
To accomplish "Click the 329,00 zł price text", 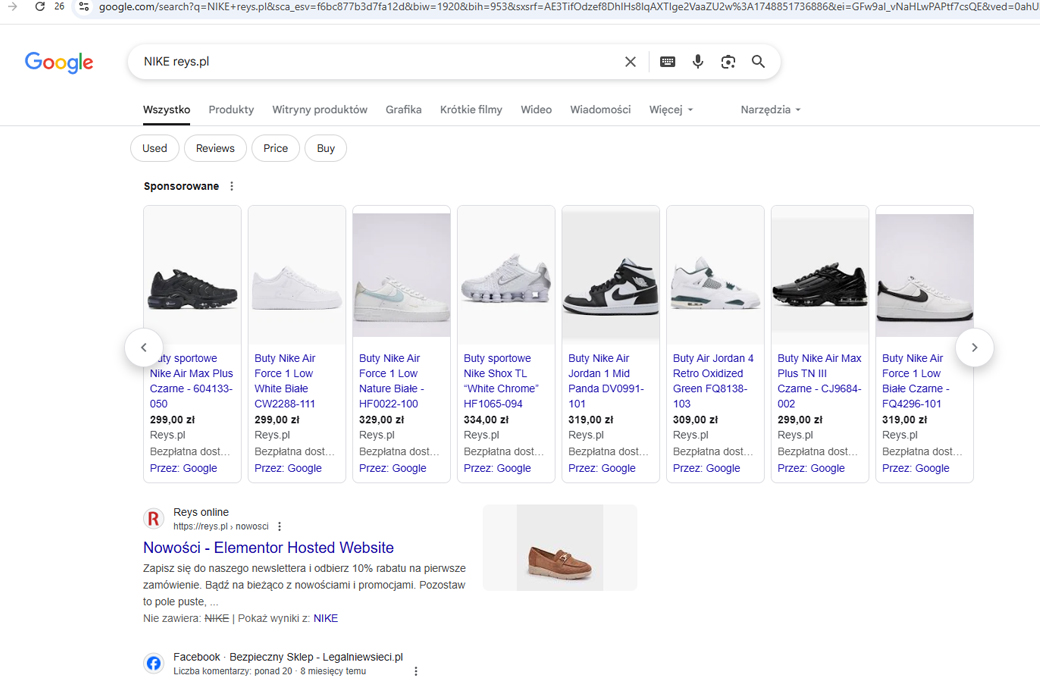I will pyautogui.click(x=381, y=420).
